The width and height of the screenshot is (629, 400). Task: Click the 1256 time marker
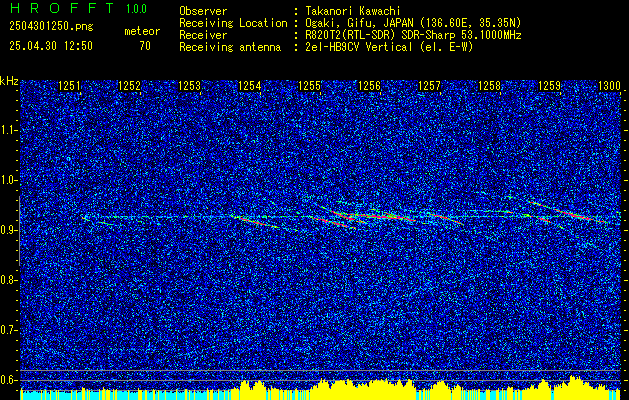(369, 86)
